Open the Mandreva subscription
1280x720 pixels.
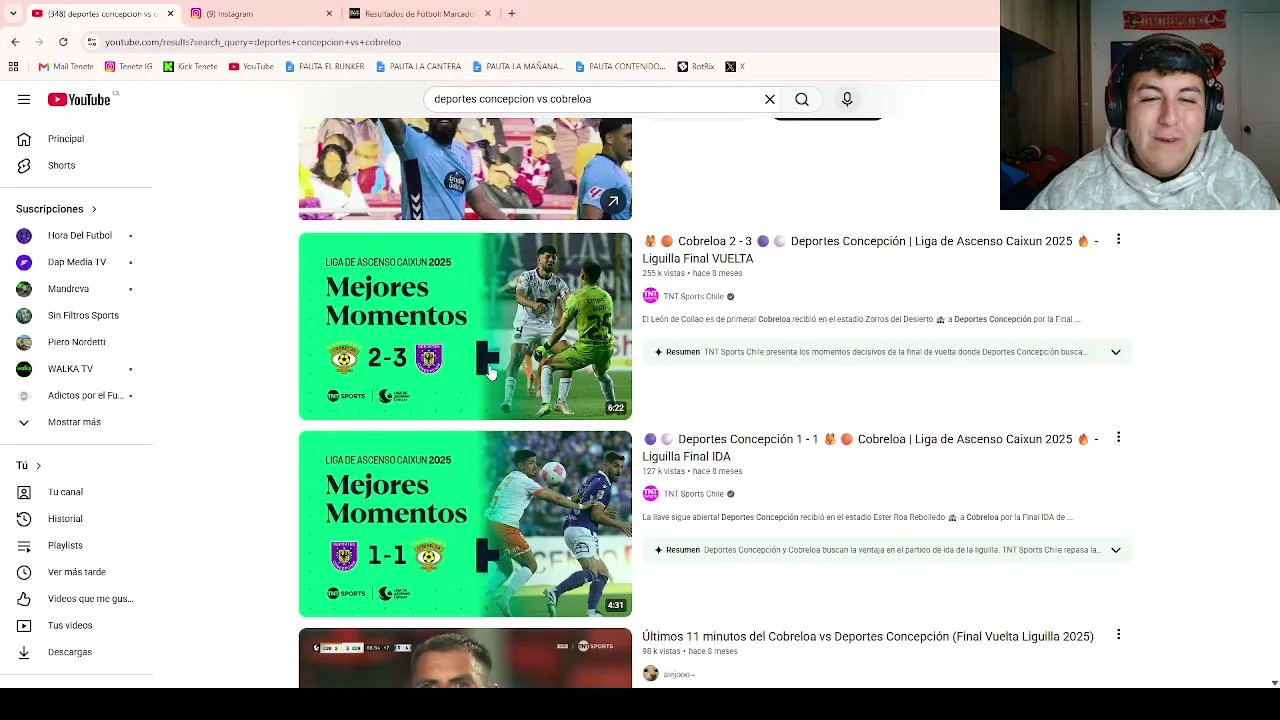(x=68, y=289)
